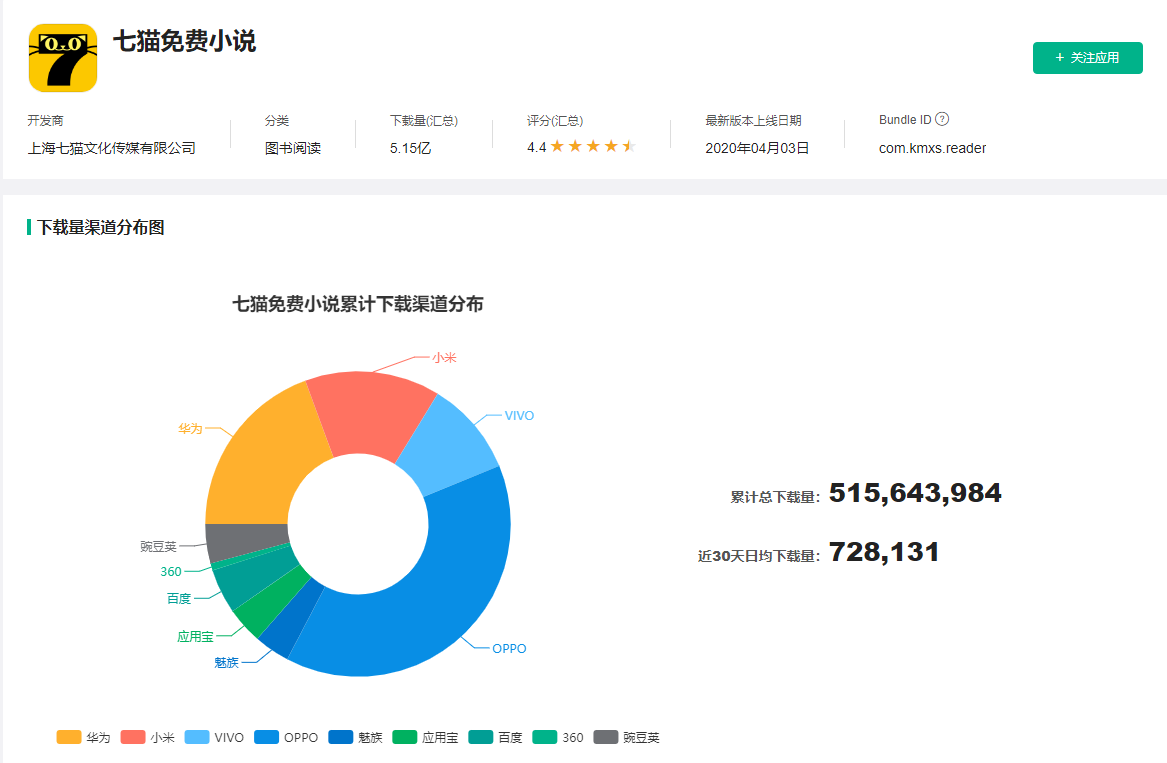
Task: Click the OPPO label beside the chart
Action: click(x=509, y=649)
